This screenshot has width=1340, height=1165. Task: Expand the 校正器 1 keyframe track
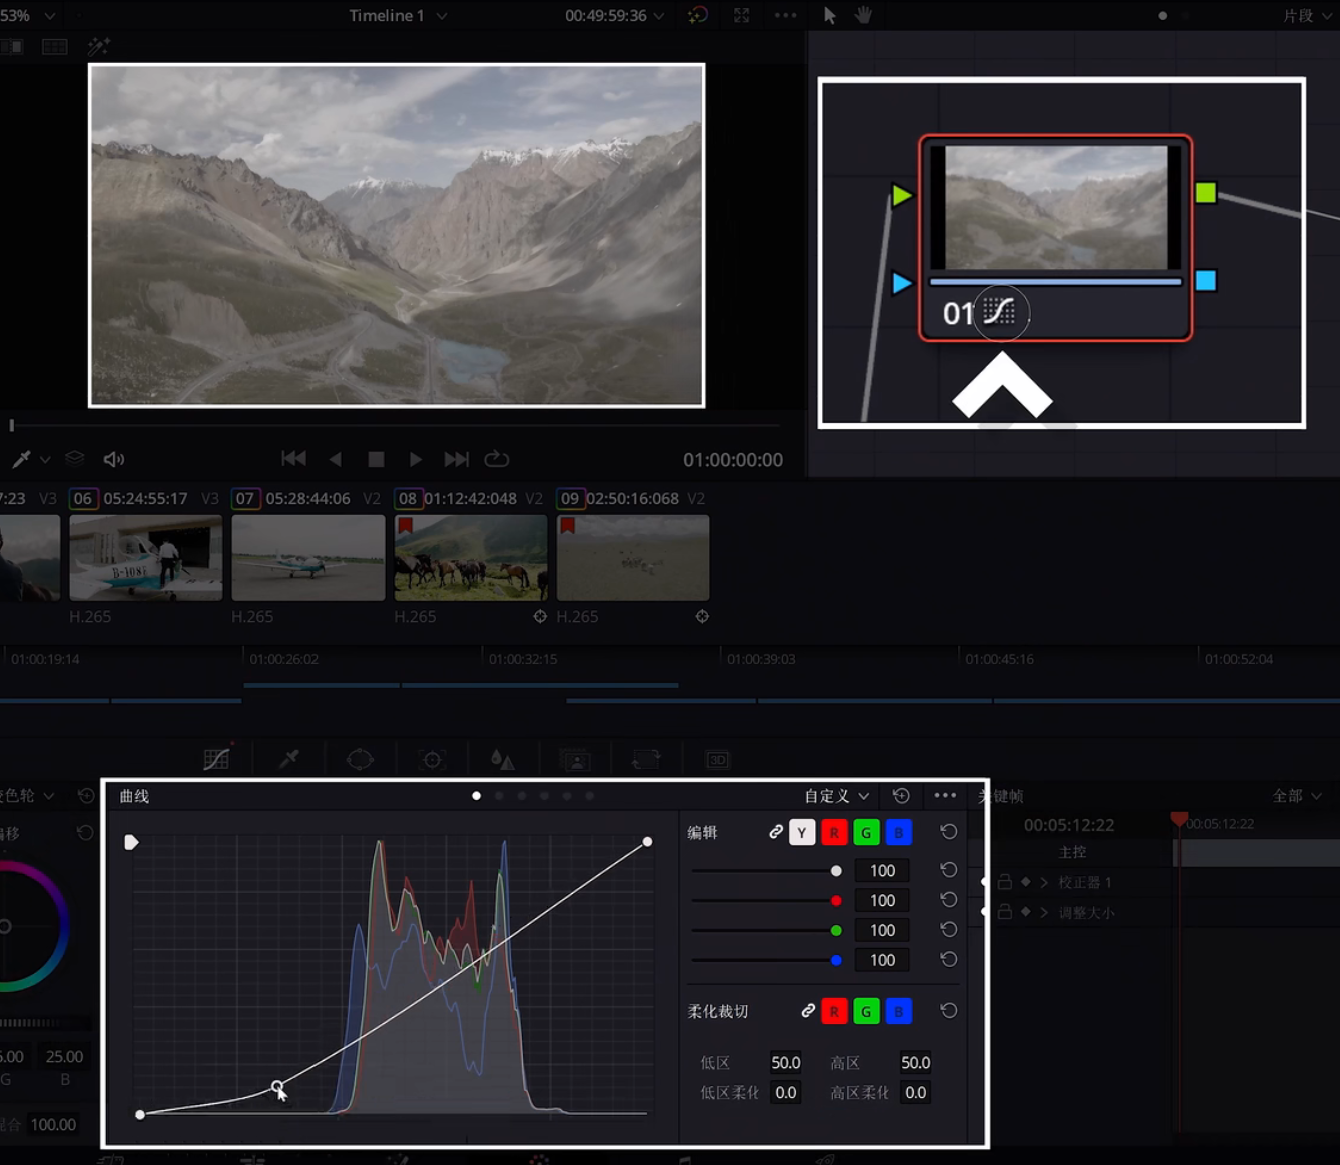1044,882
